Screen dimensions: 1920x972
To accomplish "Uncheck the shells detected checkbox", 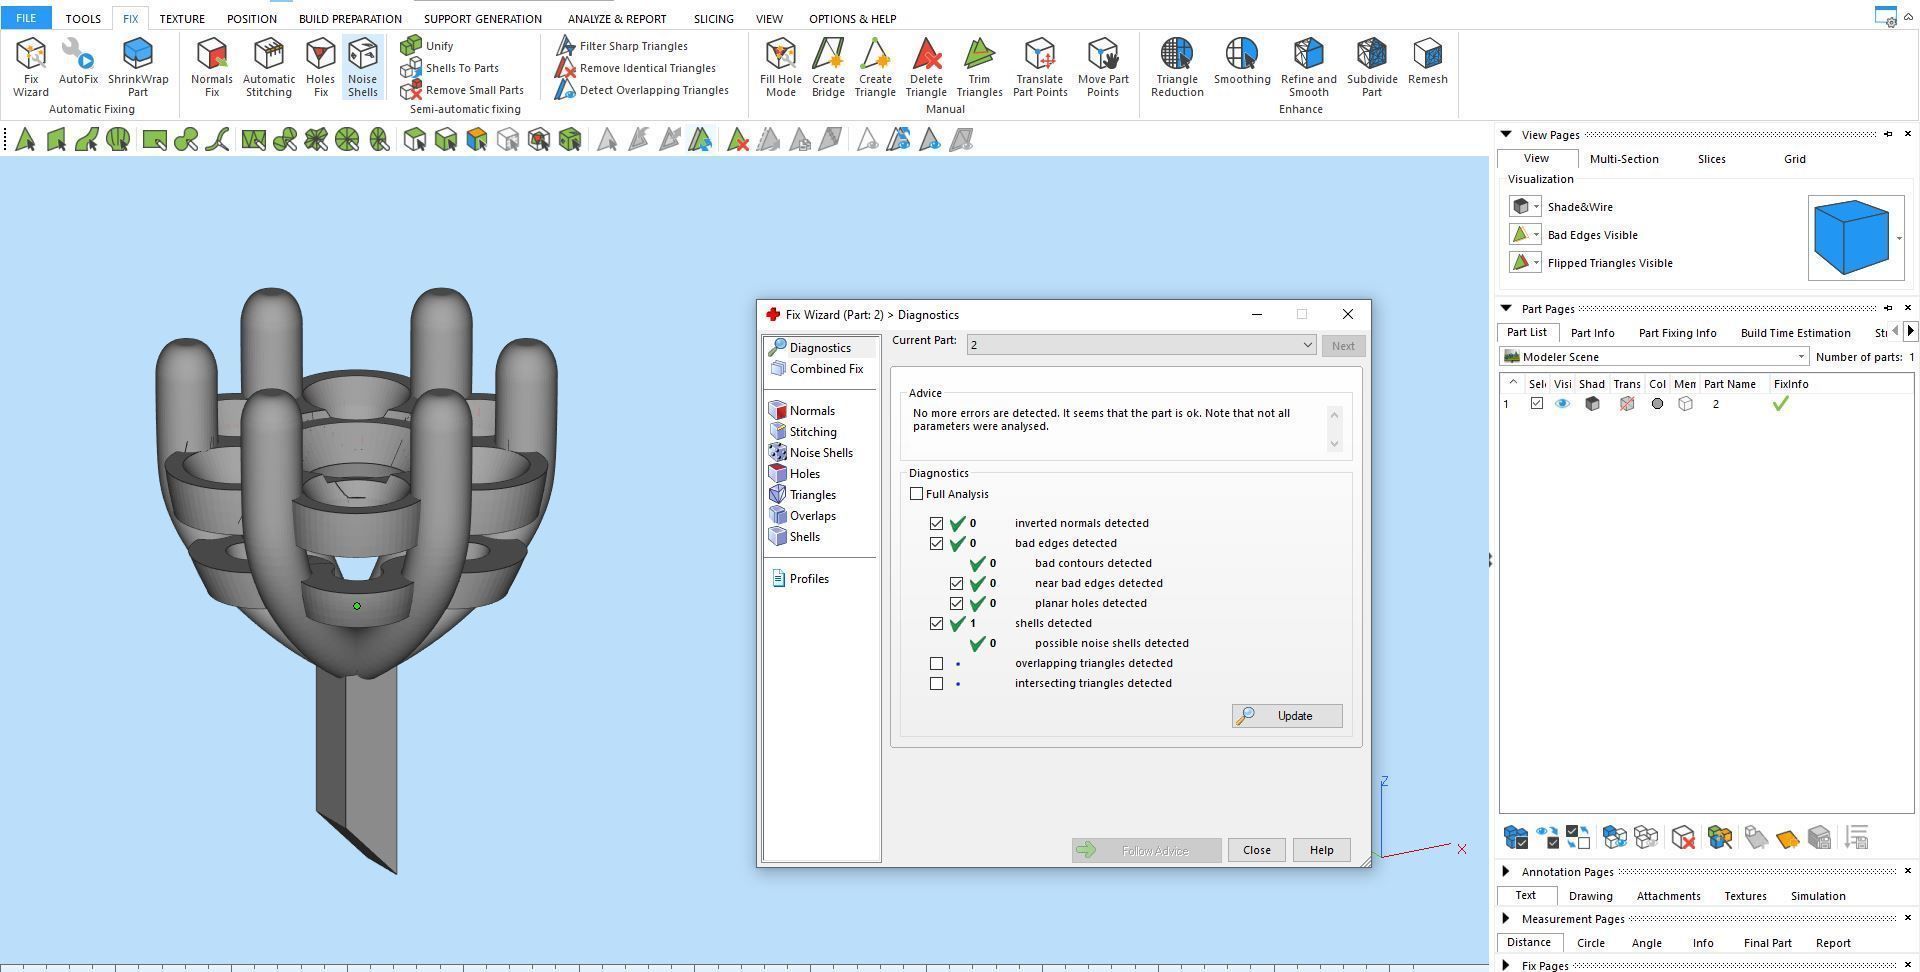I will pyautogui.click(x=936, y=623).
